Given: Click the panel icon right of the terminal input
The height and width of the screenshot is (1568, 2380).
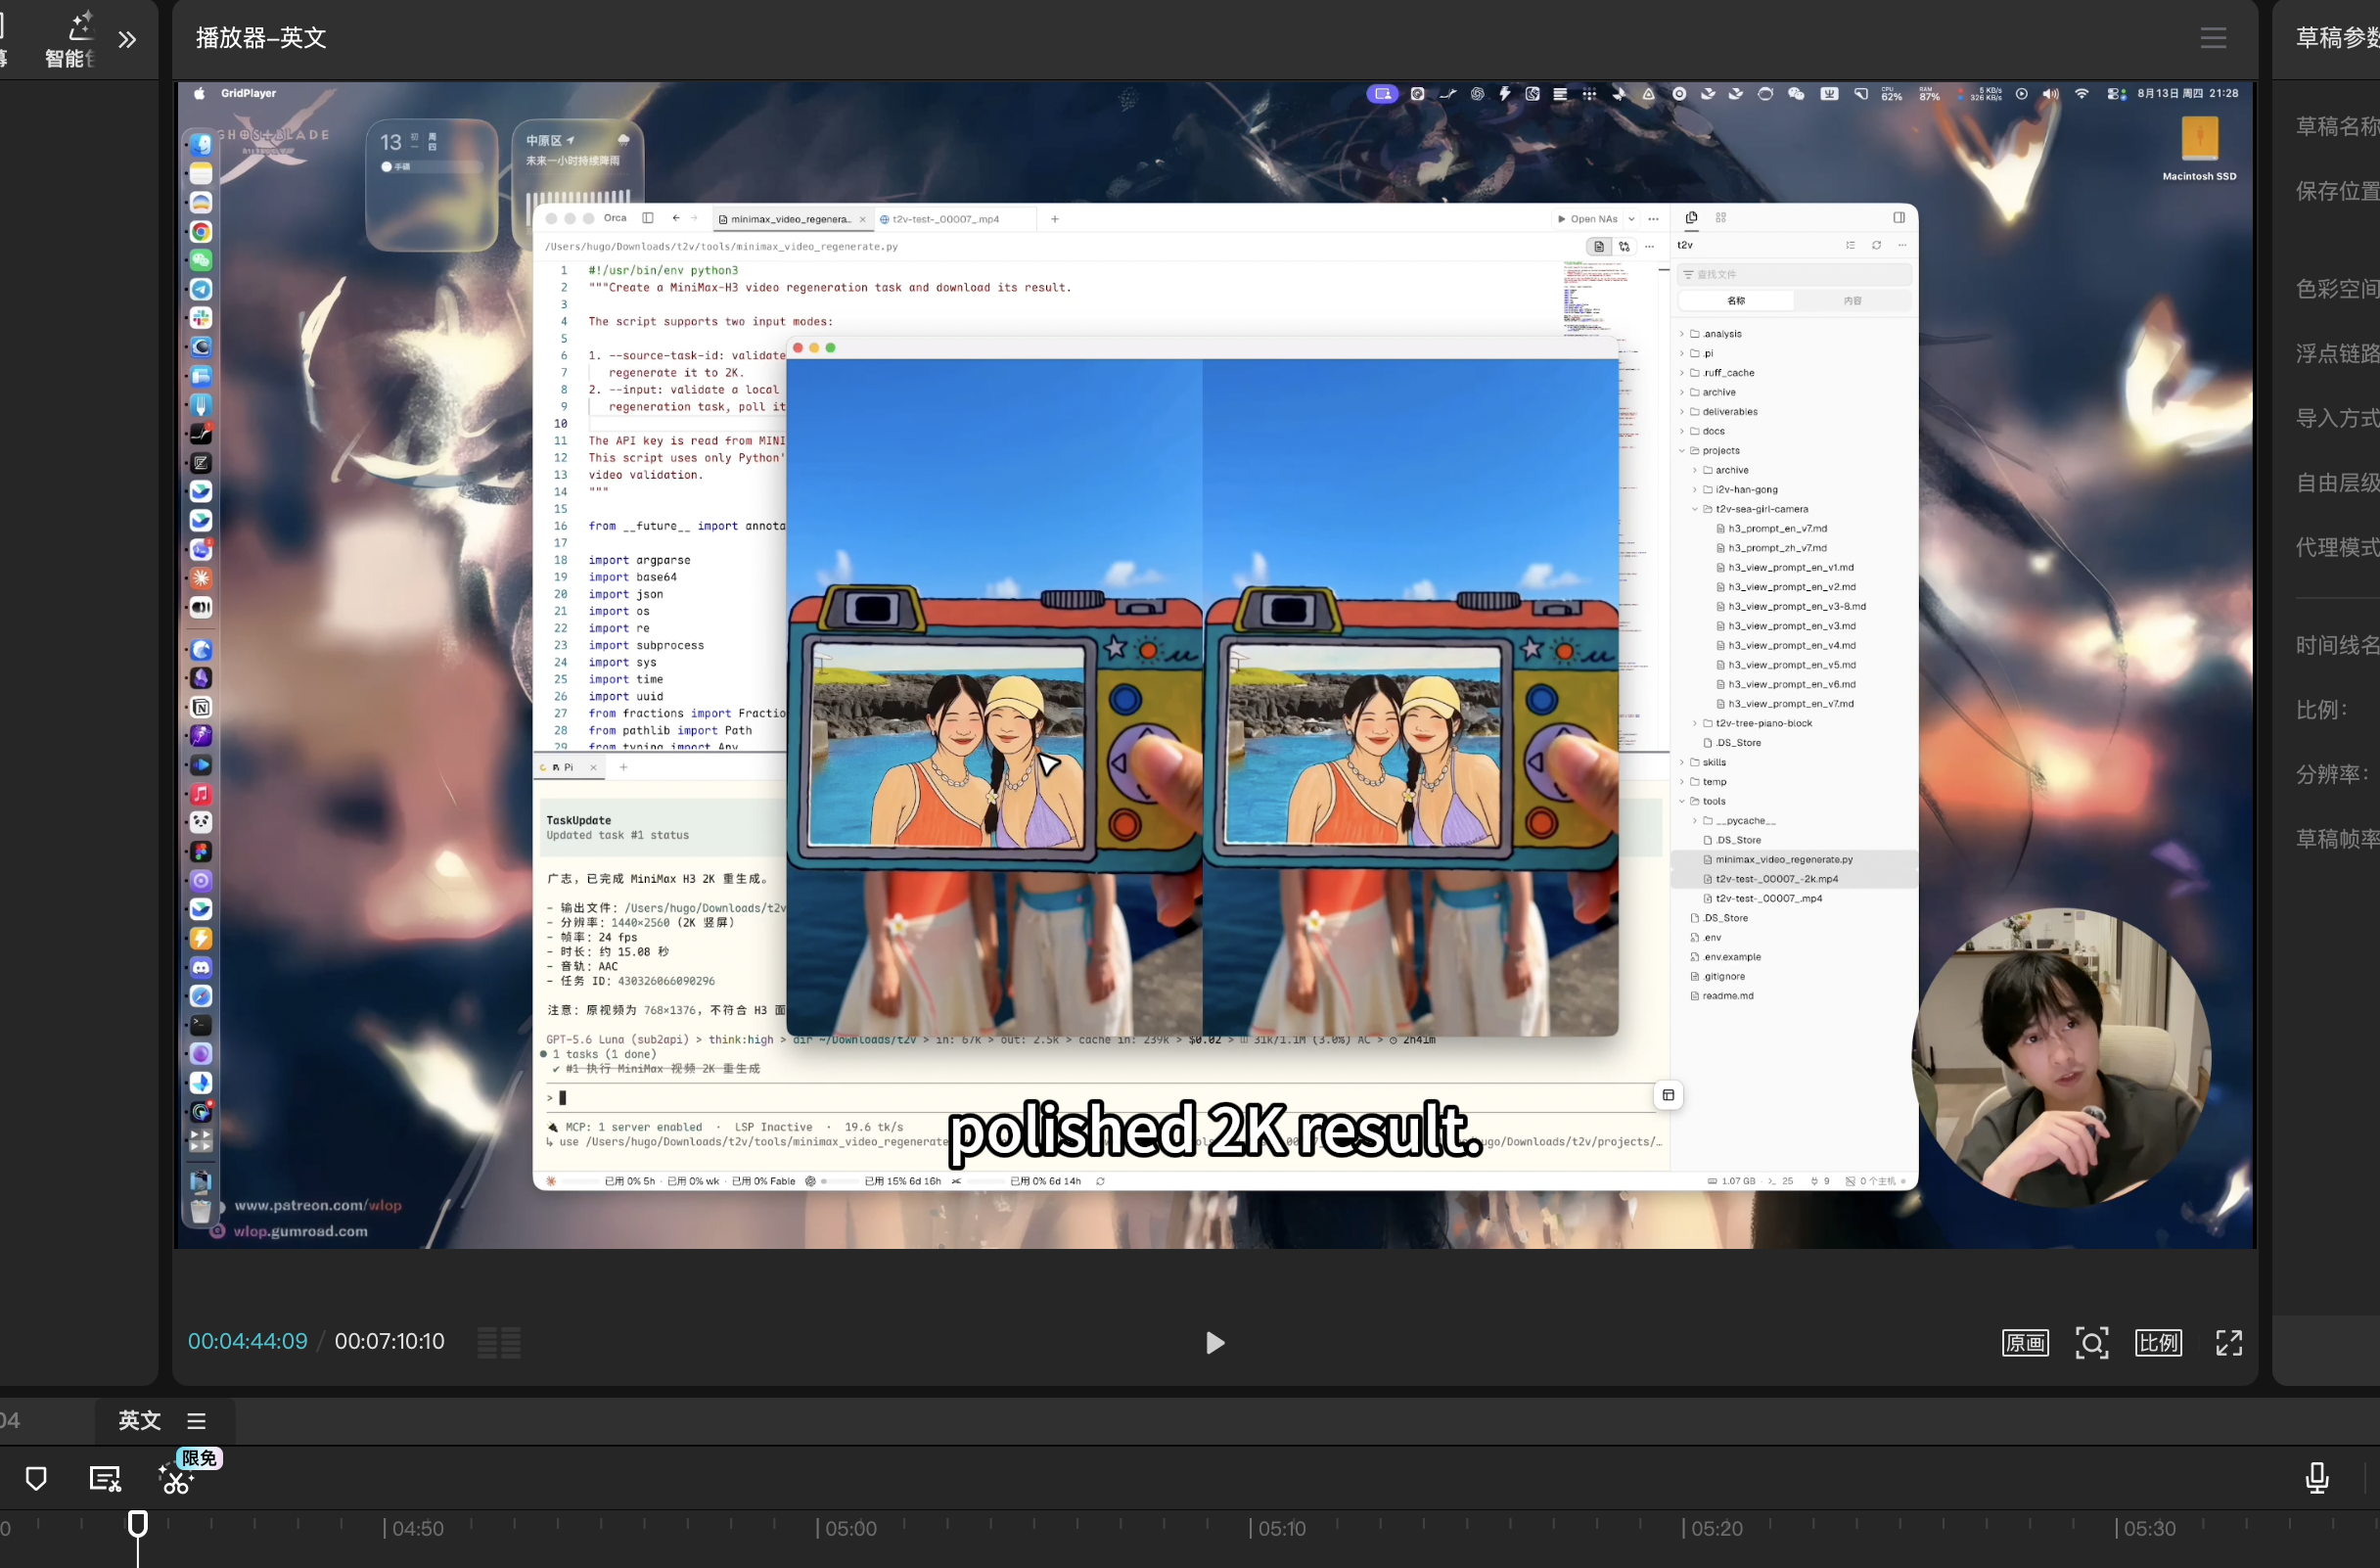Looking at the screenshot, I should tap(1668, 1096).
